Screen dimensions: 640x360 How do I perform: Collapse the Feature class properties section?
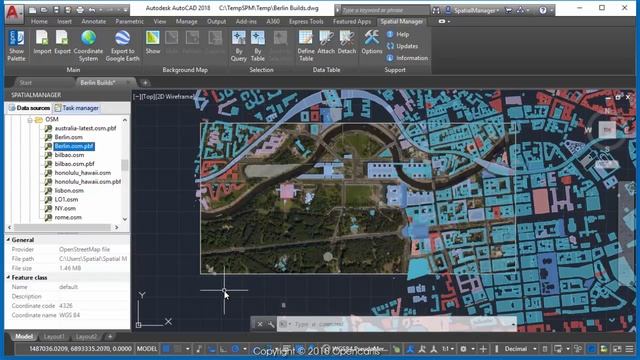8,277
